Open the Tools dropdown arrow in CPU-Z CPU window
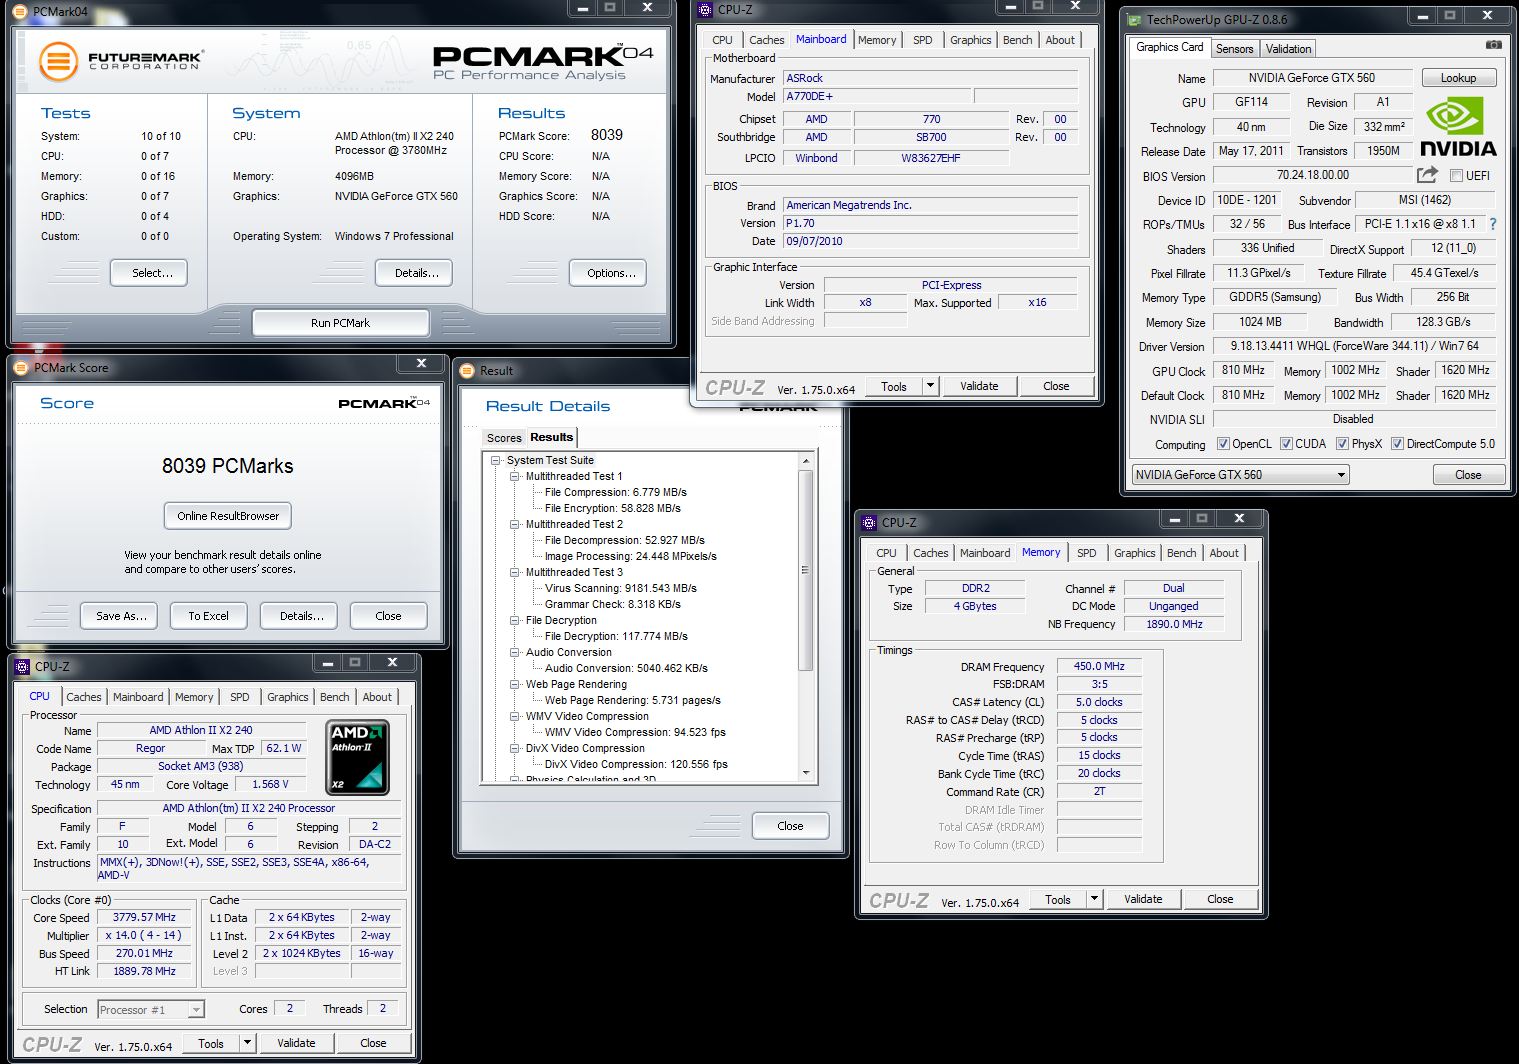Image resolution: width=1519 pixels, height=1064 pixels. pyautogui.click(x=247, y=1043)
